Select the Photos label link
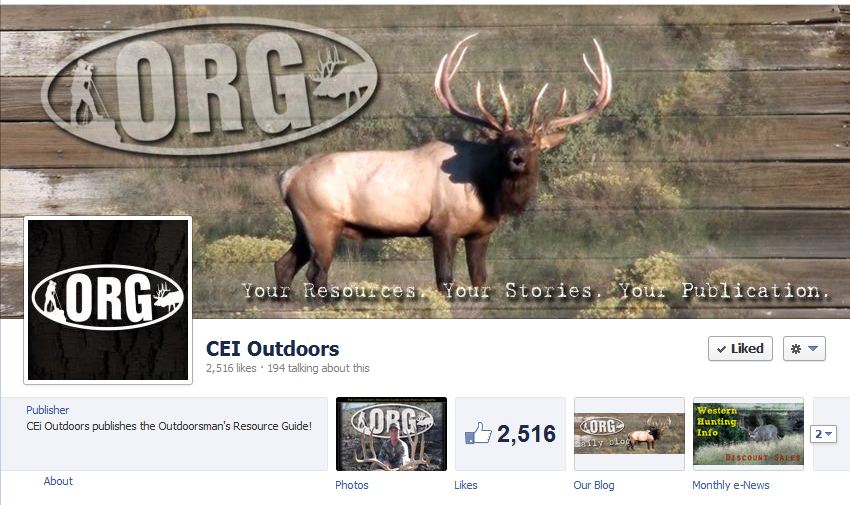Screen dimensions: 850x505 (352, 485)
